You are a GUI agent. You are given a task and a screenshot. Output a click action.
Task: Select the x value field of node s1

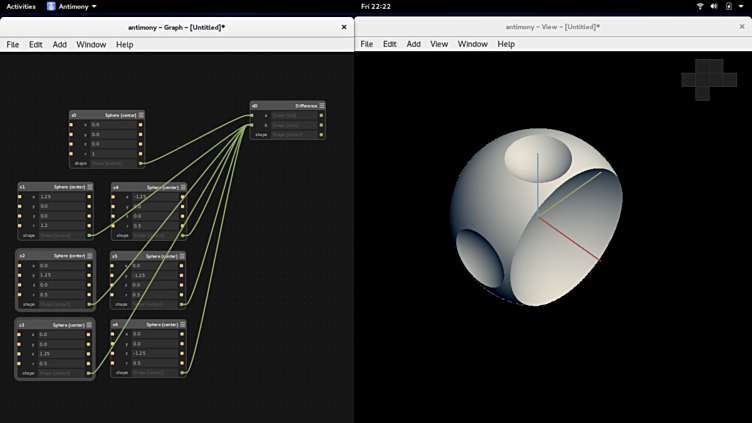(x=62, y=197)
